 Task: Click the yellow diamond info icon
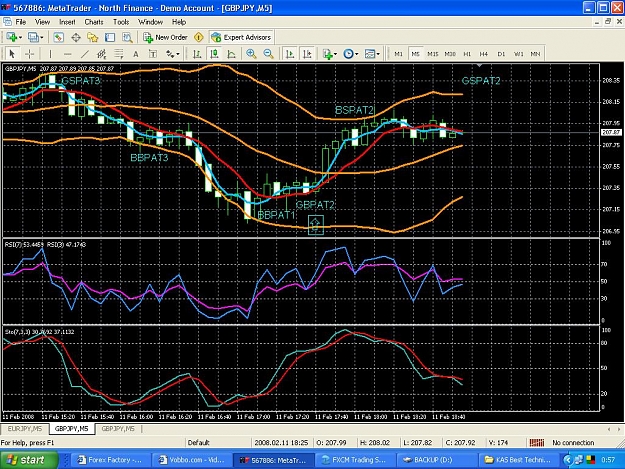click(x=199, y=37)
